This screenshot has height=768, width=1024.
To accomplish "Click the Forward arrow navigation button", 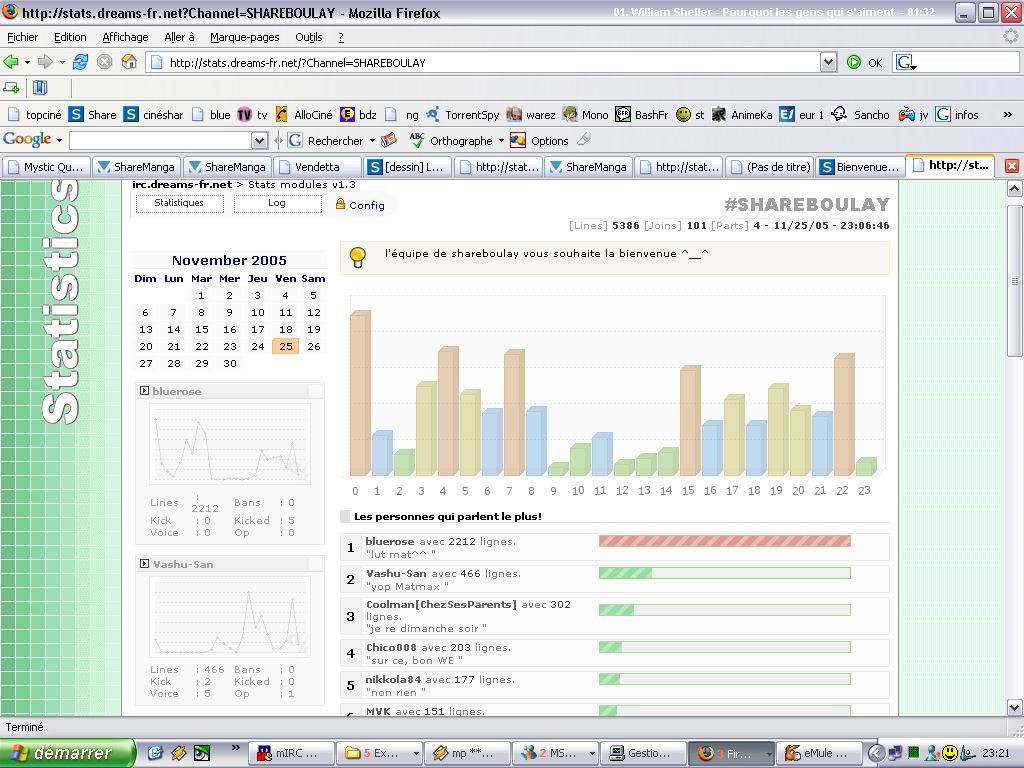I will click(x=45, y=62).
